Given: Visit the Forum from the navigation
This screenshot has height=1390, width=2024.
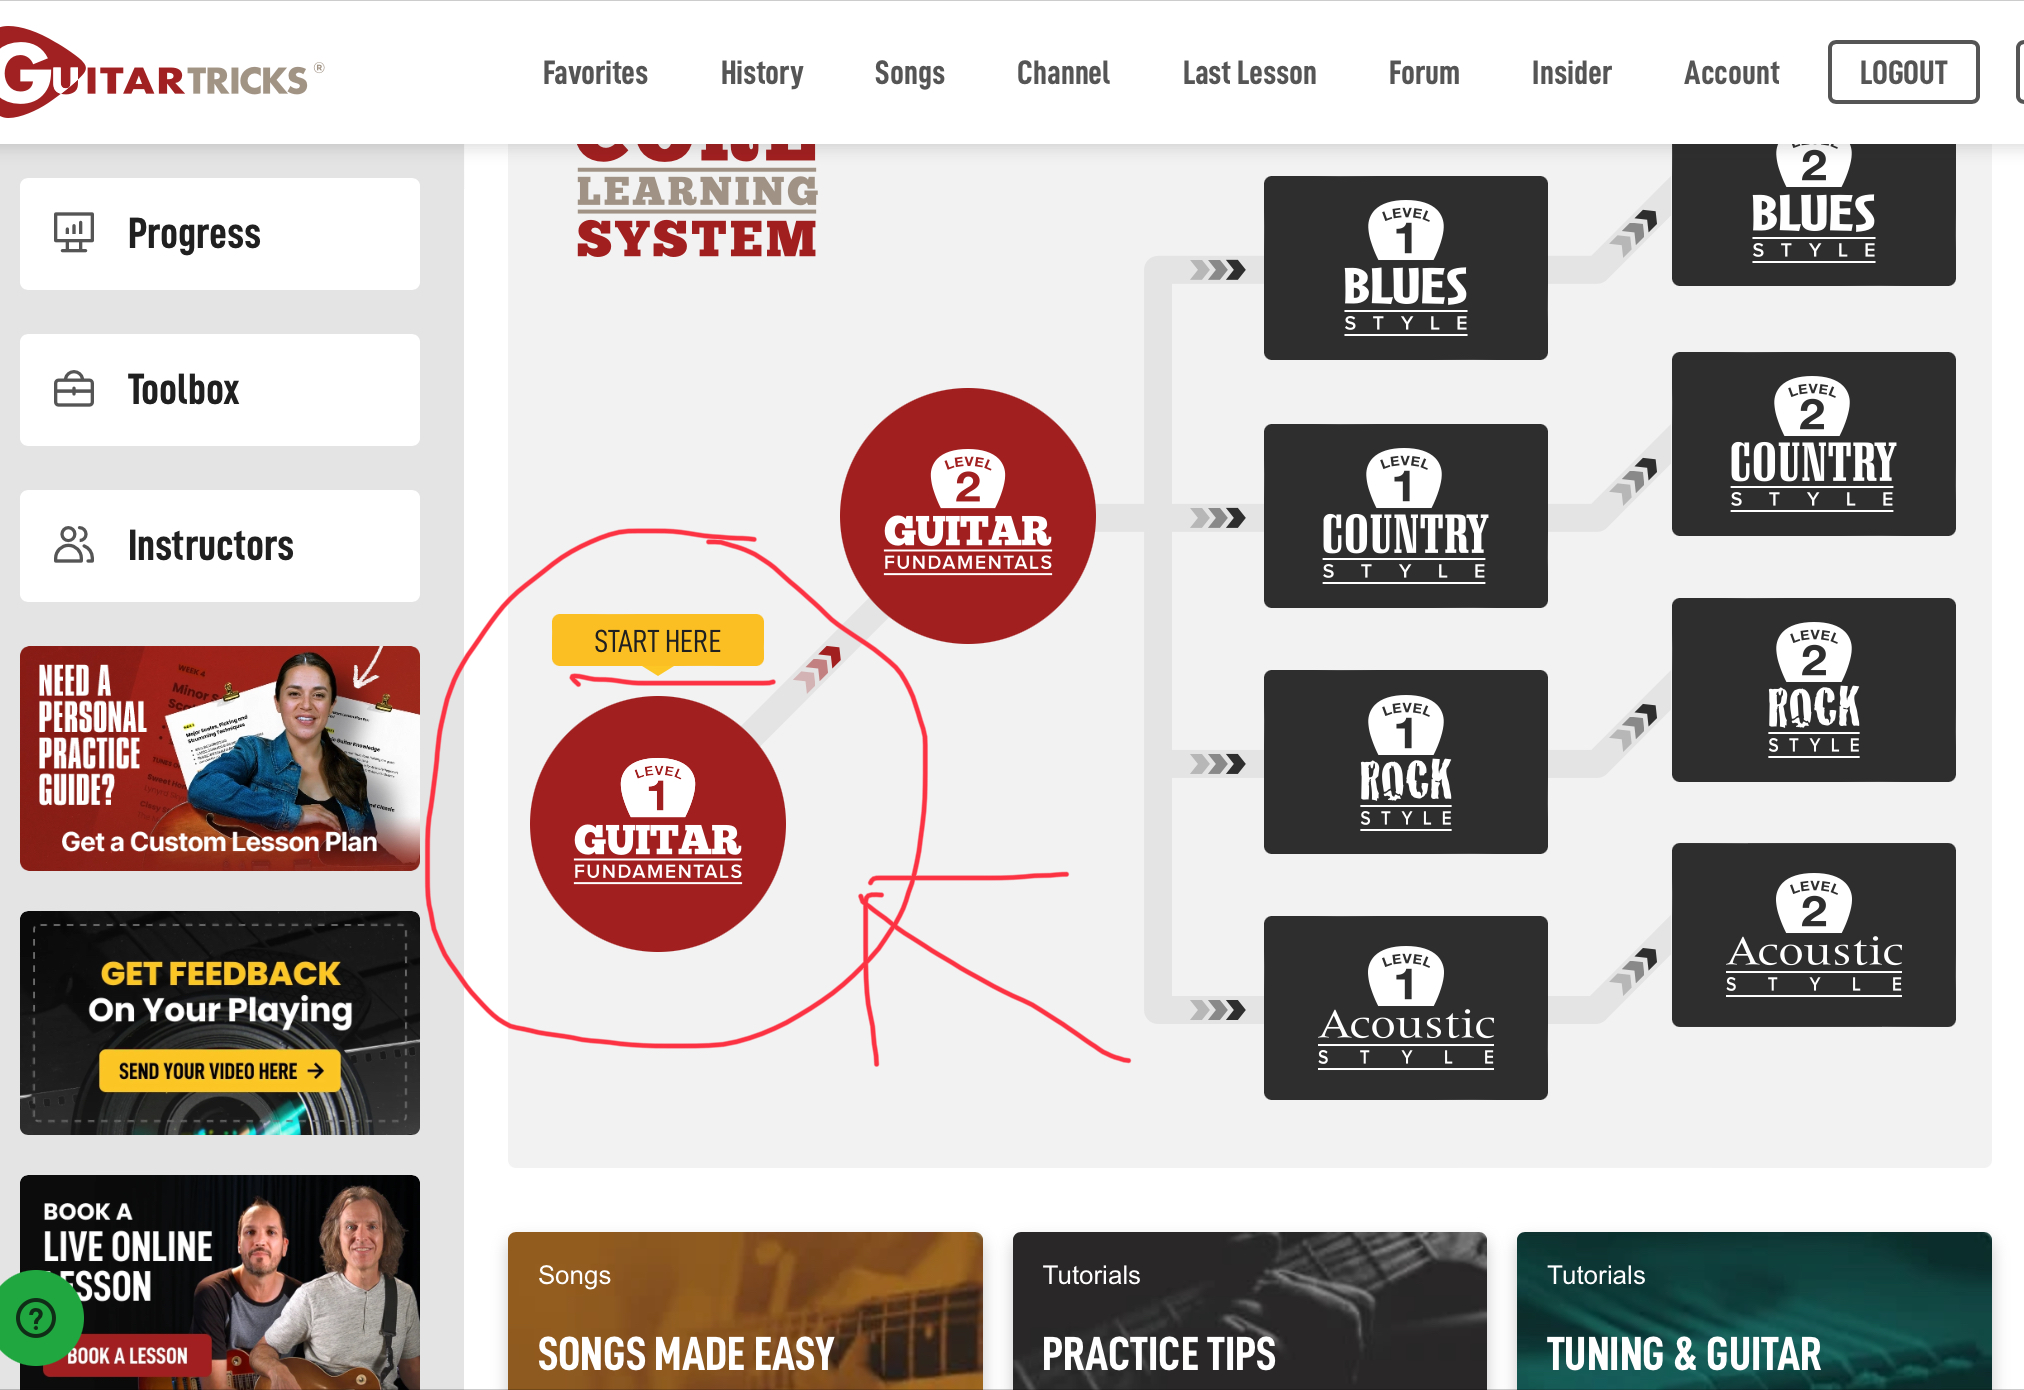Looking at the screenshot, I should (1424, 73).
